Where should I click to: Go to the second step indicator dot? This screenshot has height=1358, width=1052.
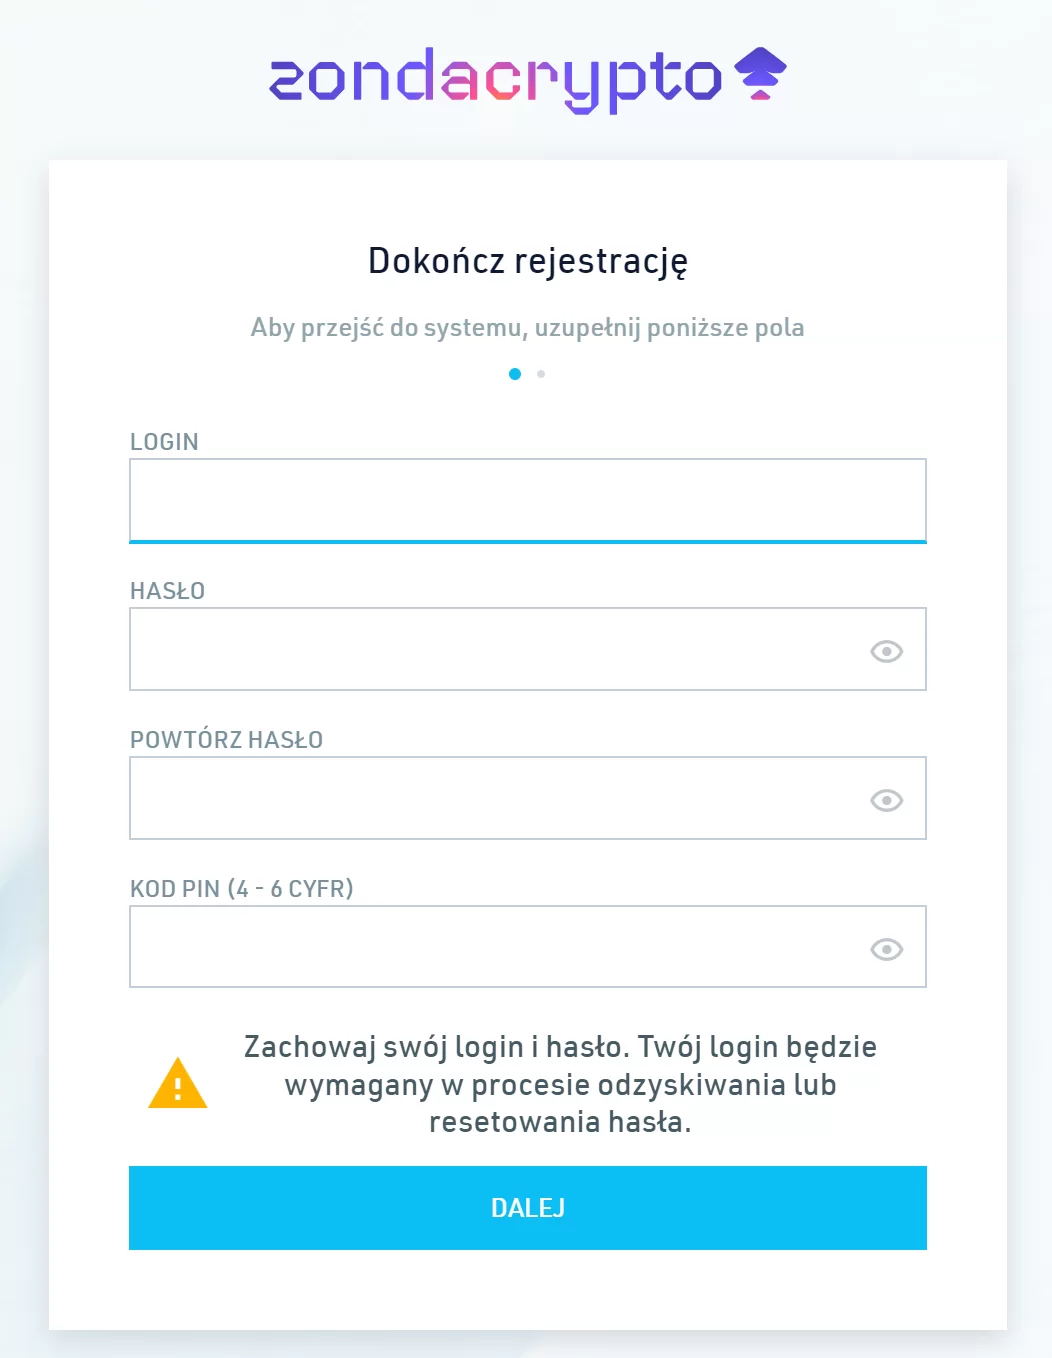pos(541,374)
